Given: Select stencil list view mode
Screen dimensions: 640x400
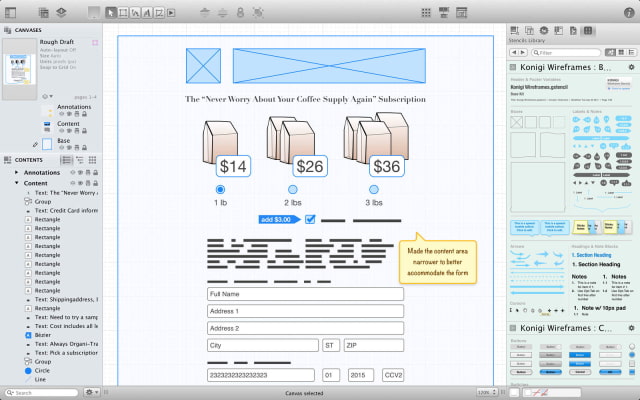Looking at the screenshot, I should pyautogui.click(x=631, y=52).
